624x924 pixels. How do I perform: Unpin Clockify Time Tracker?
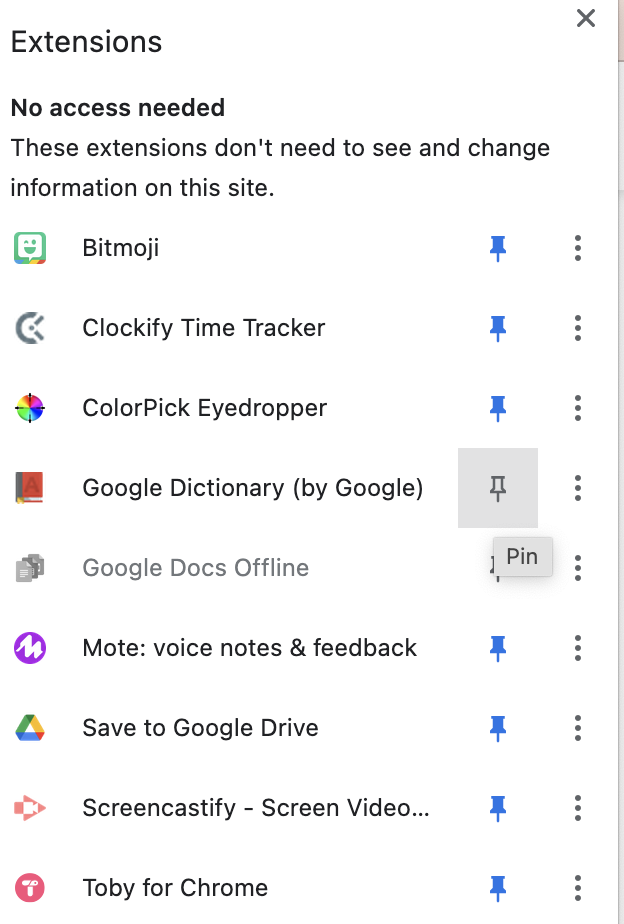click(497, 328)
